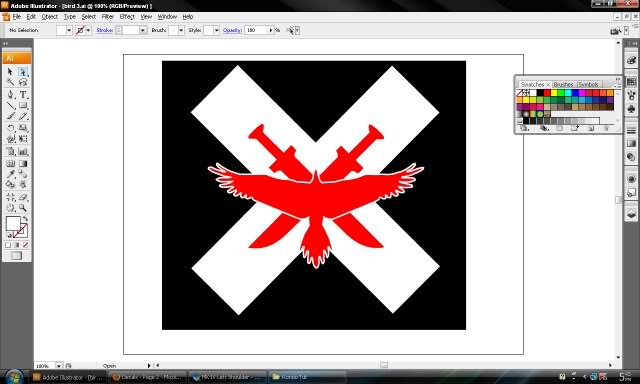
Task: Select the Type tool
Action: 23,95
